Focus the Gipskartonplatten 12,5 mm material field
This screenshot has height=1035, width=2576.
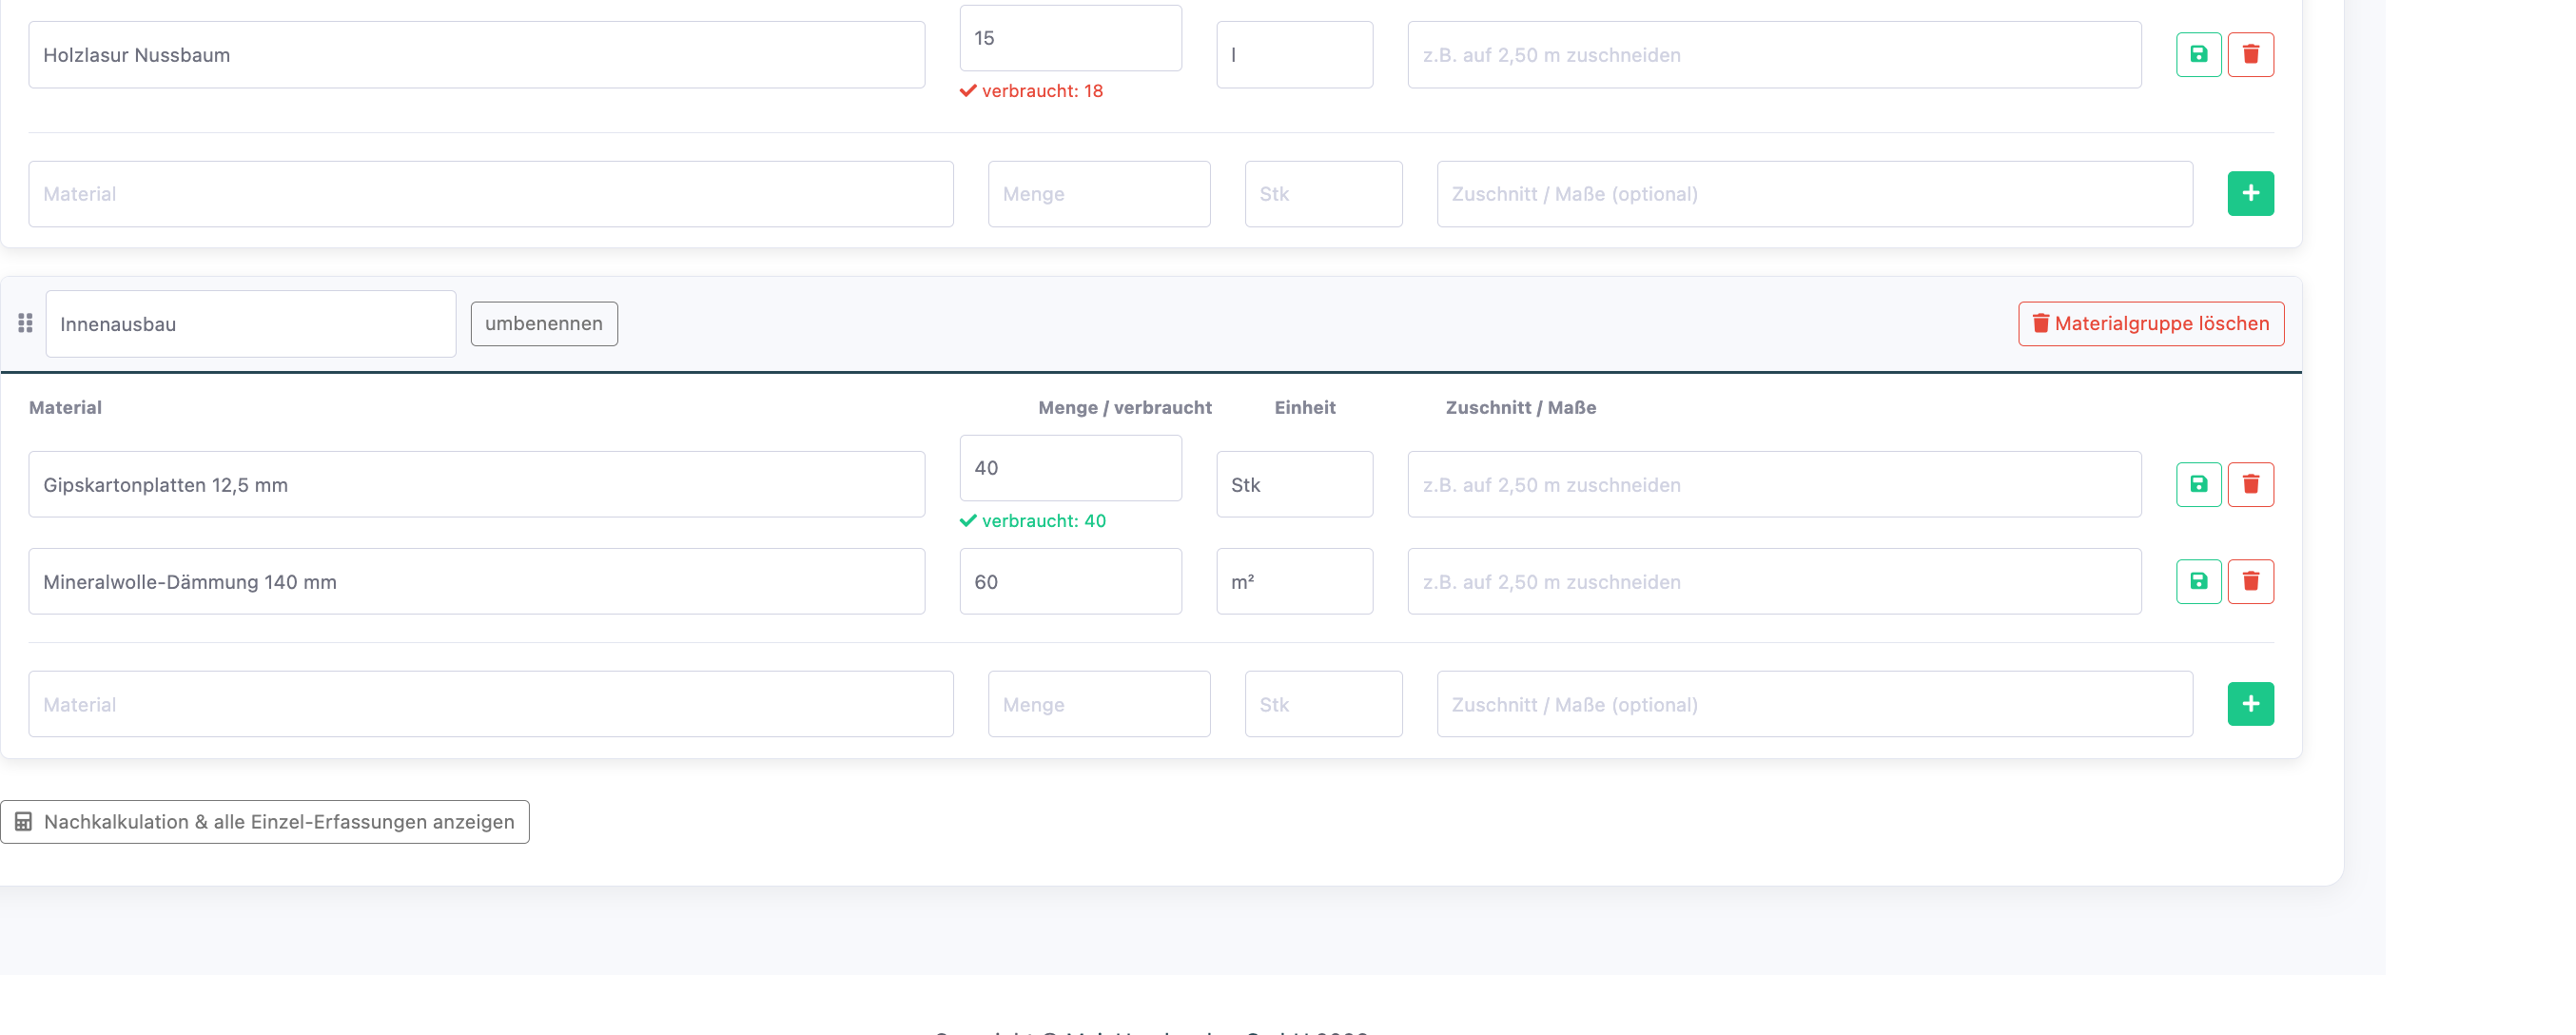tap(477, 485)
